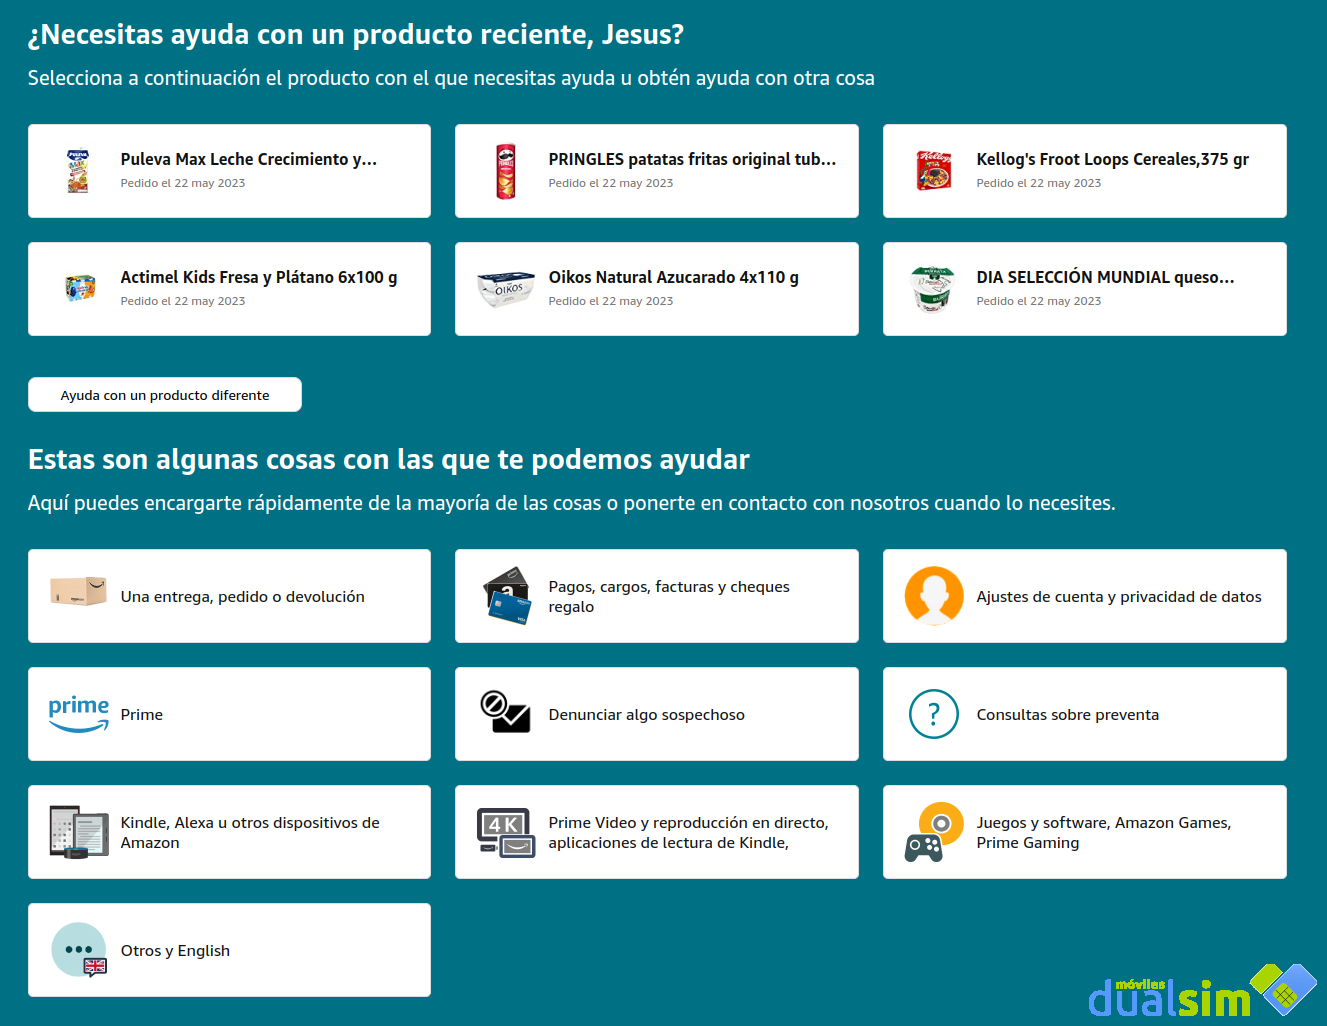Viewport: 1327px width, 1026px height.
Task: Open the DIA SELECCIÓN MUNDIAL queso order
Action: coord(1084,288)
